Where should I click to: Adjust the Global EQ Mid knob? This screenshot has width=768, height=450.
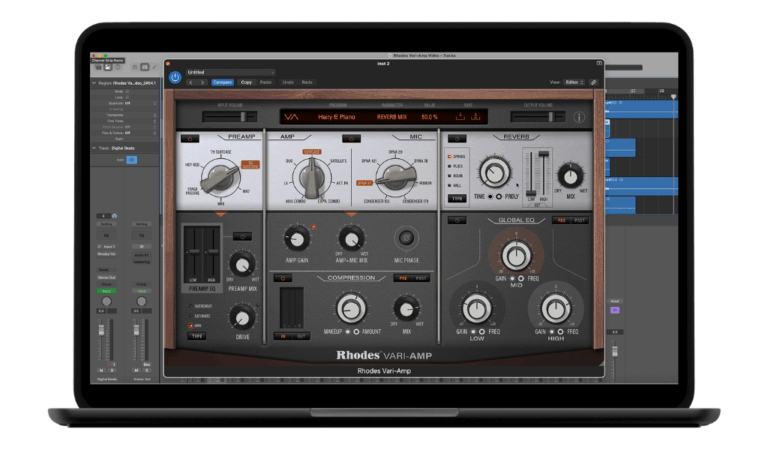516,255
